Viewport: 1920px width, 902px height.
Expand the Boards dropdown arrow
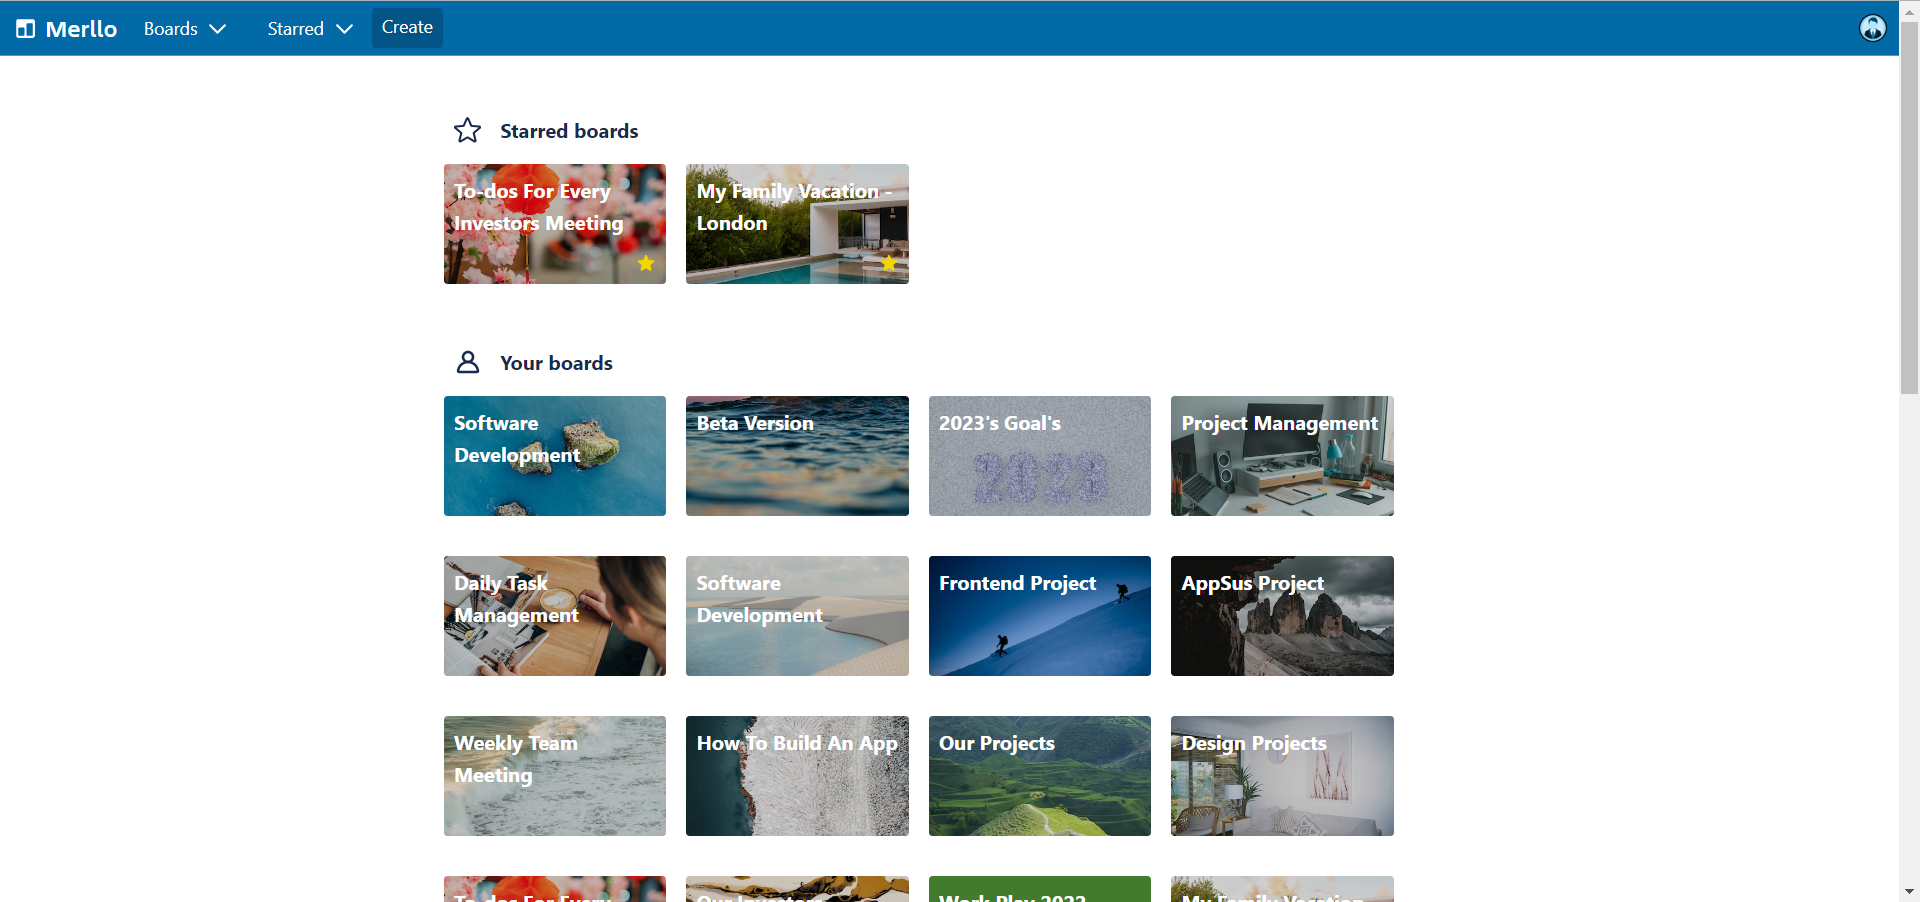(x=220, y=28)
